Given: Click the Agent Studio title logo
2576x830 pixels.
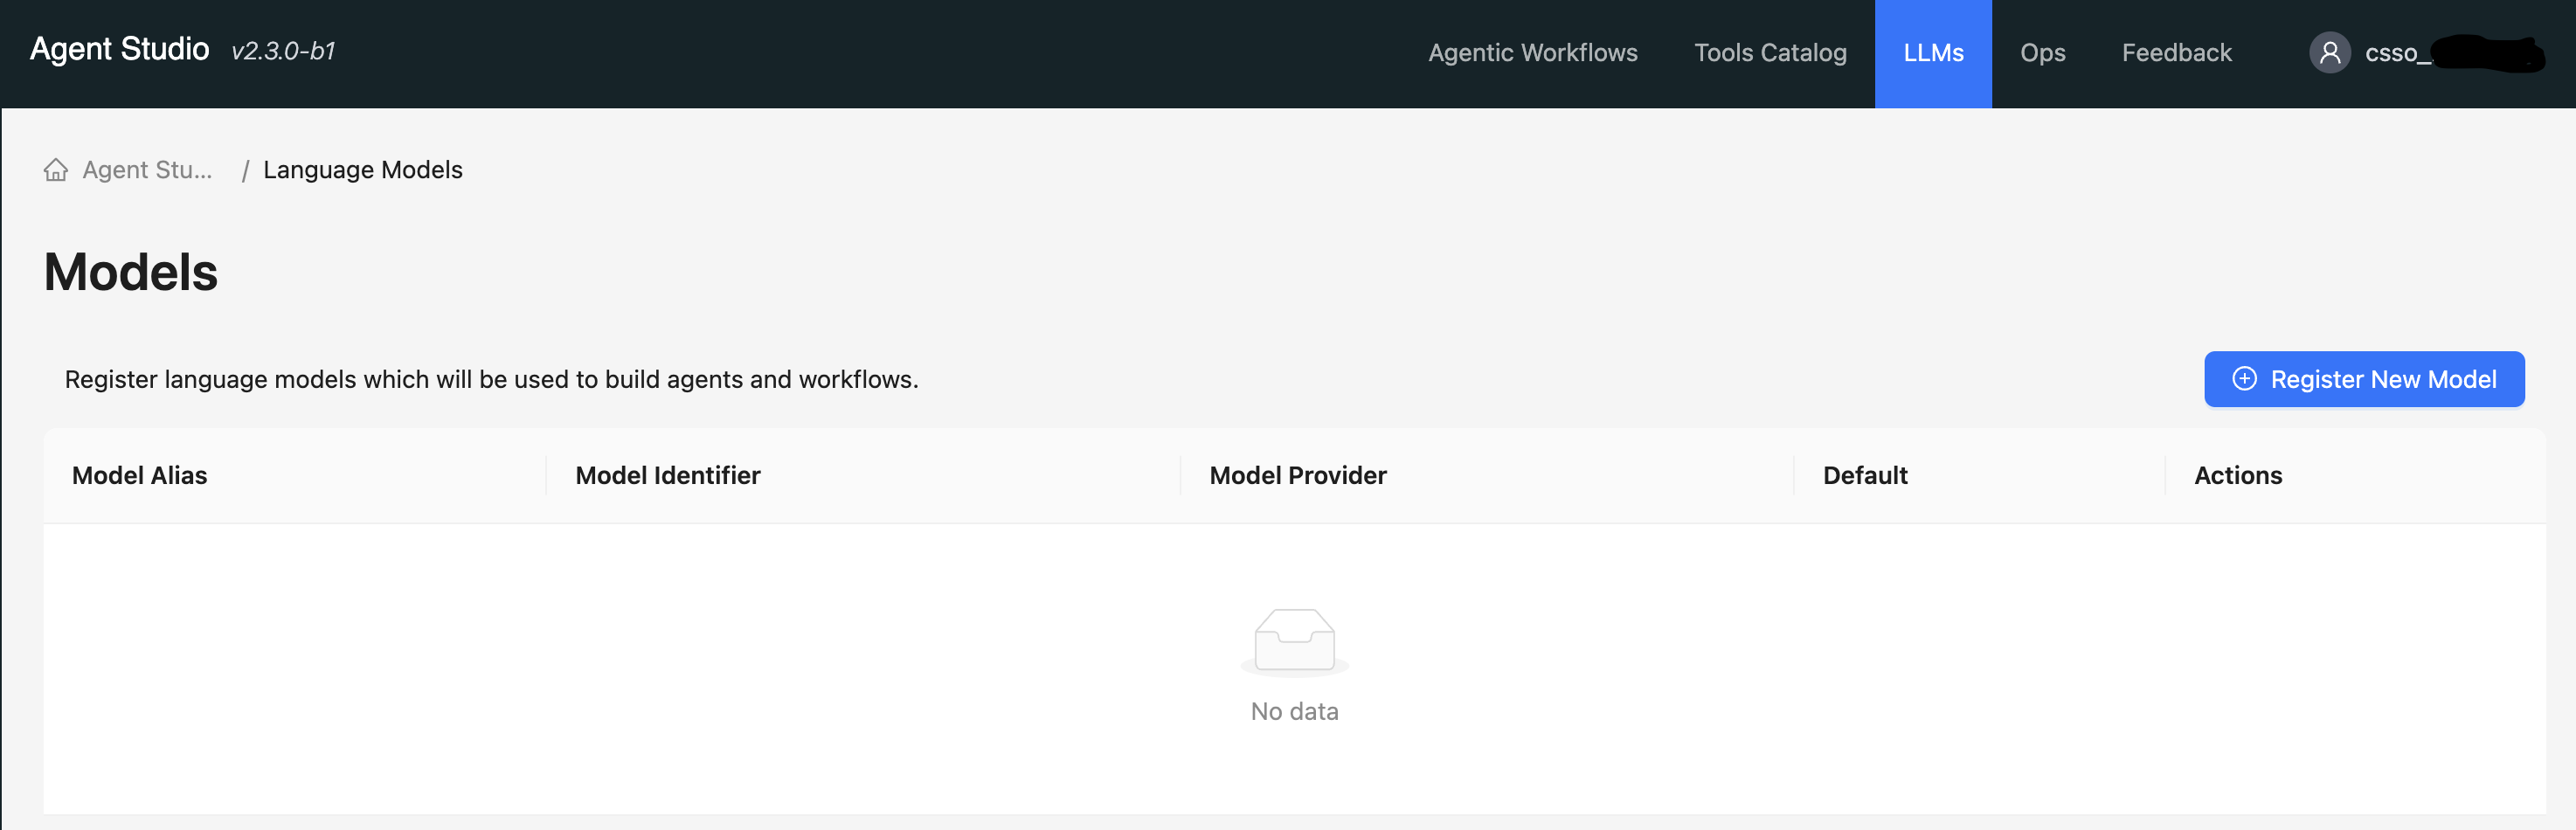Looking at the screenshot, I should tap(120, 49).
